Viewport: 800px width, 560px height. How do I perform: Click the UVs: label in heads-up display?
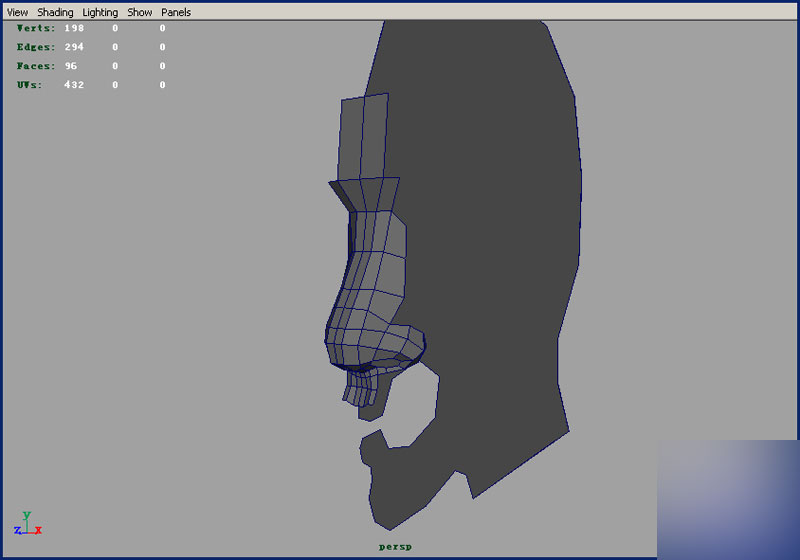30,85
